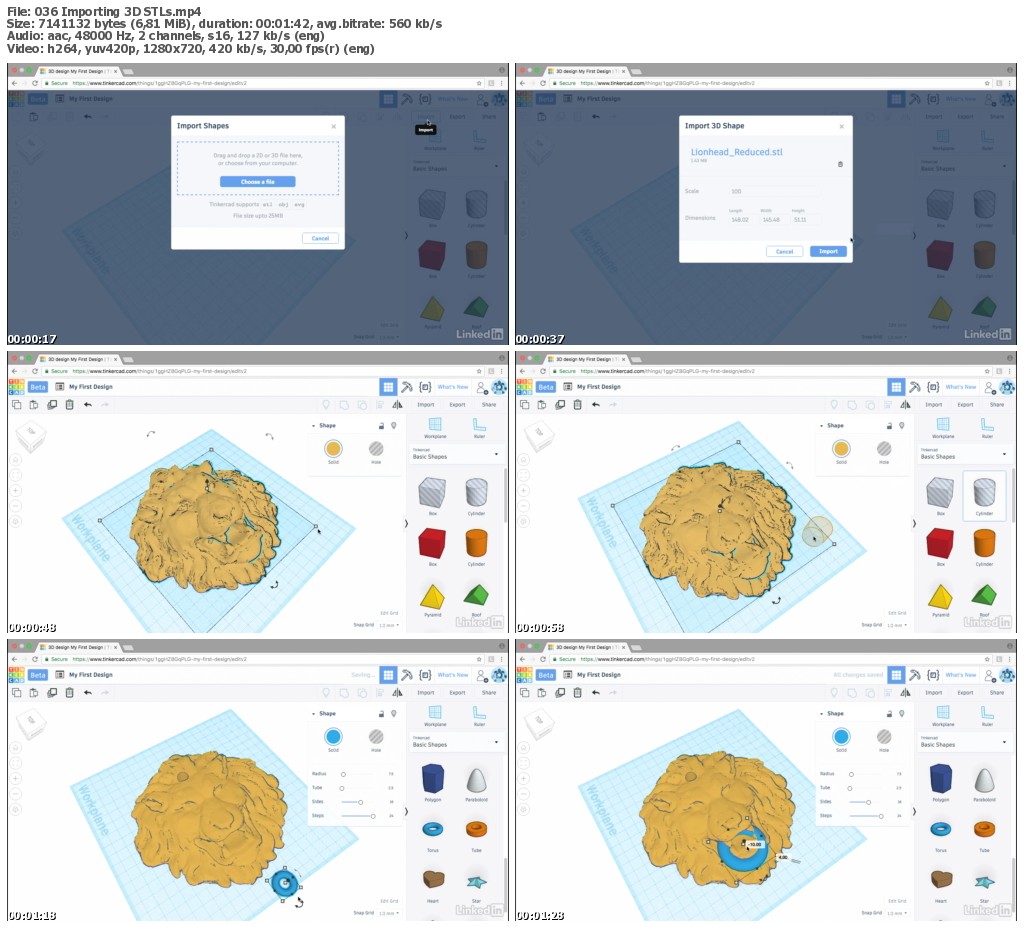Open Snap Grid dropdown in 00:00:48 frame
The image size is (1024, 927).
click(x=387, y=625)
